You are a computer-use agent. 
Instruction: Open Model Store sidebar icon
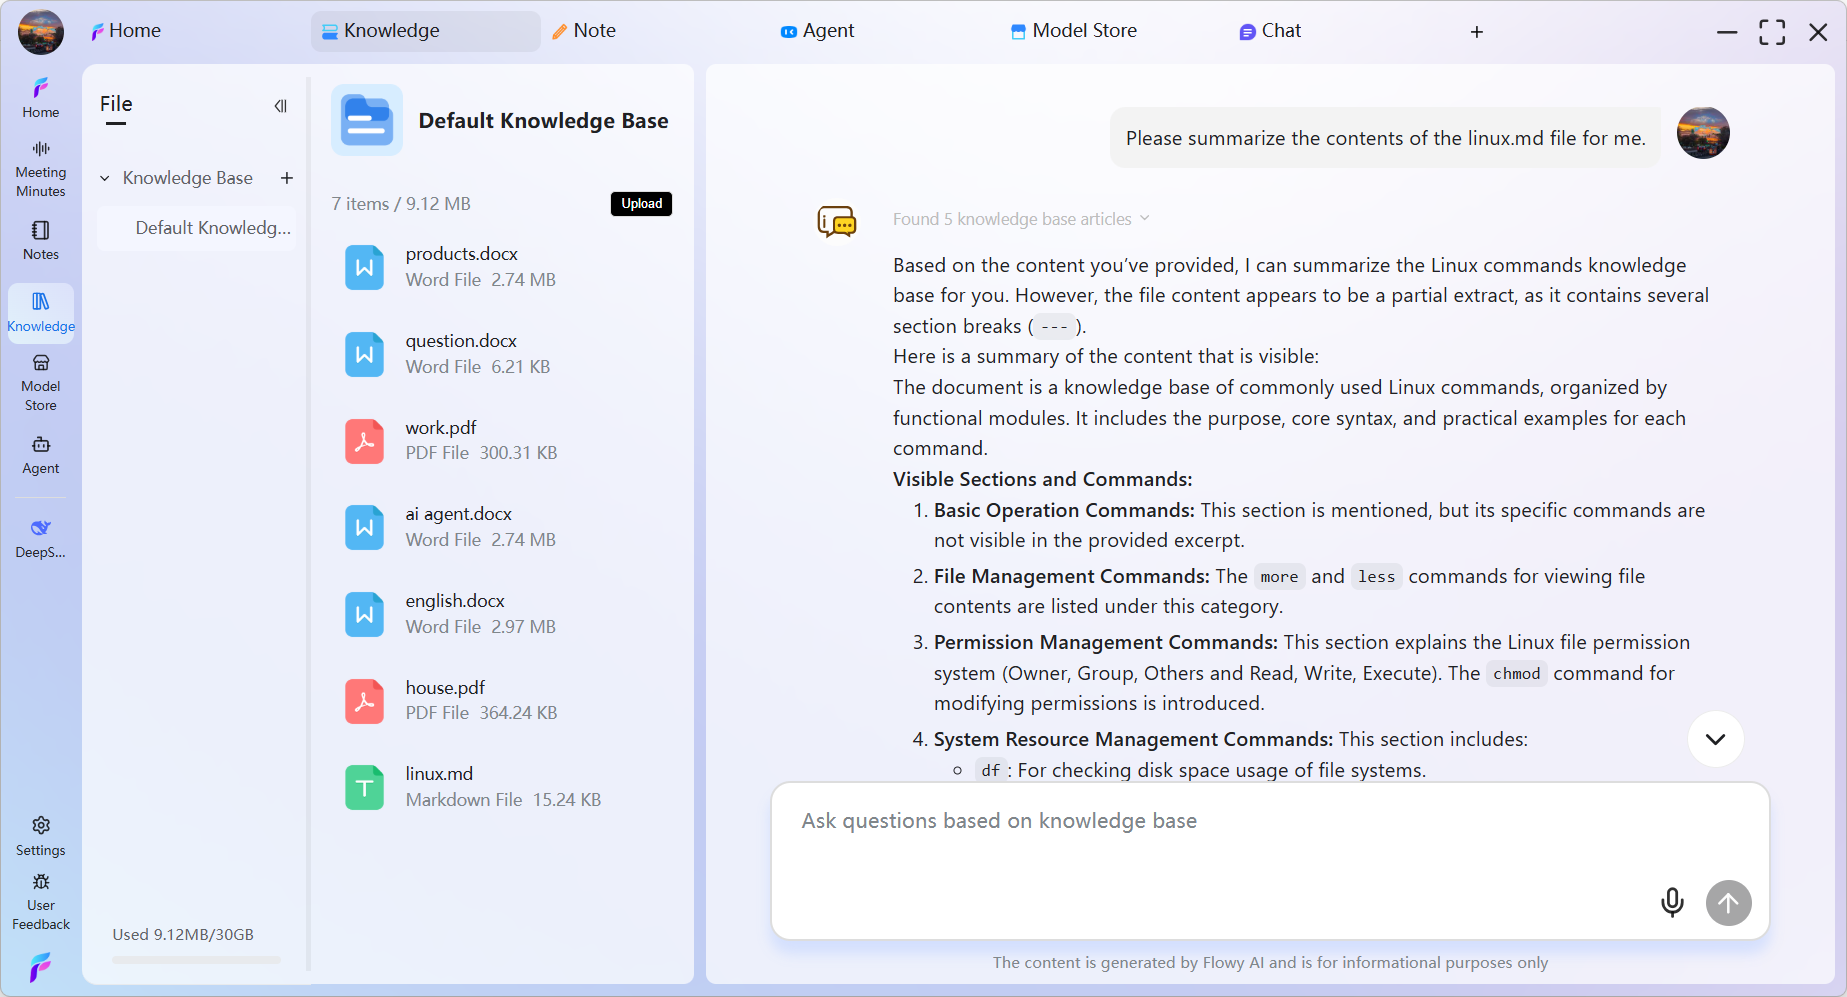click(41, 382)
